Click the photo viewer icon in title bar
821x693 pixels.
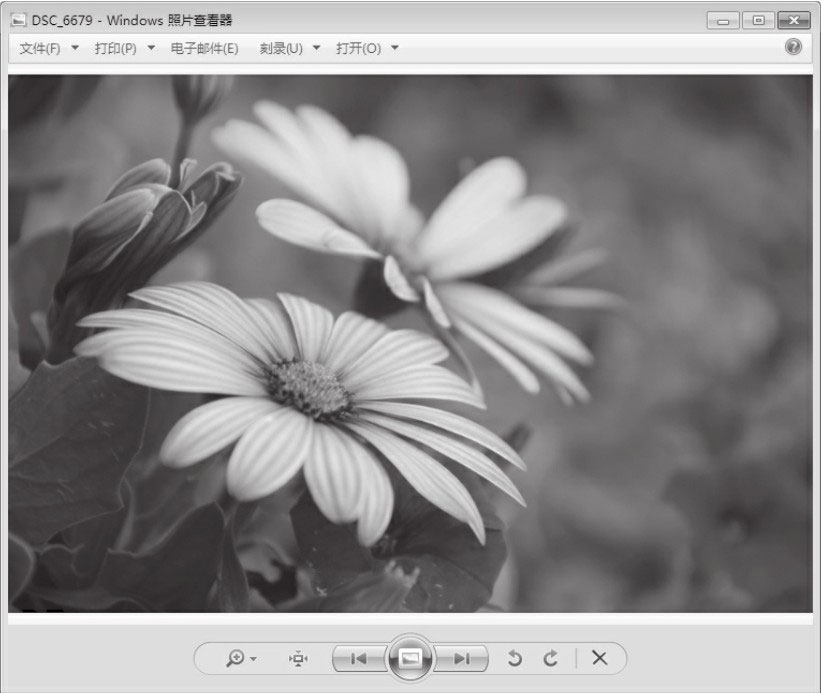click(x=18, y=20)
